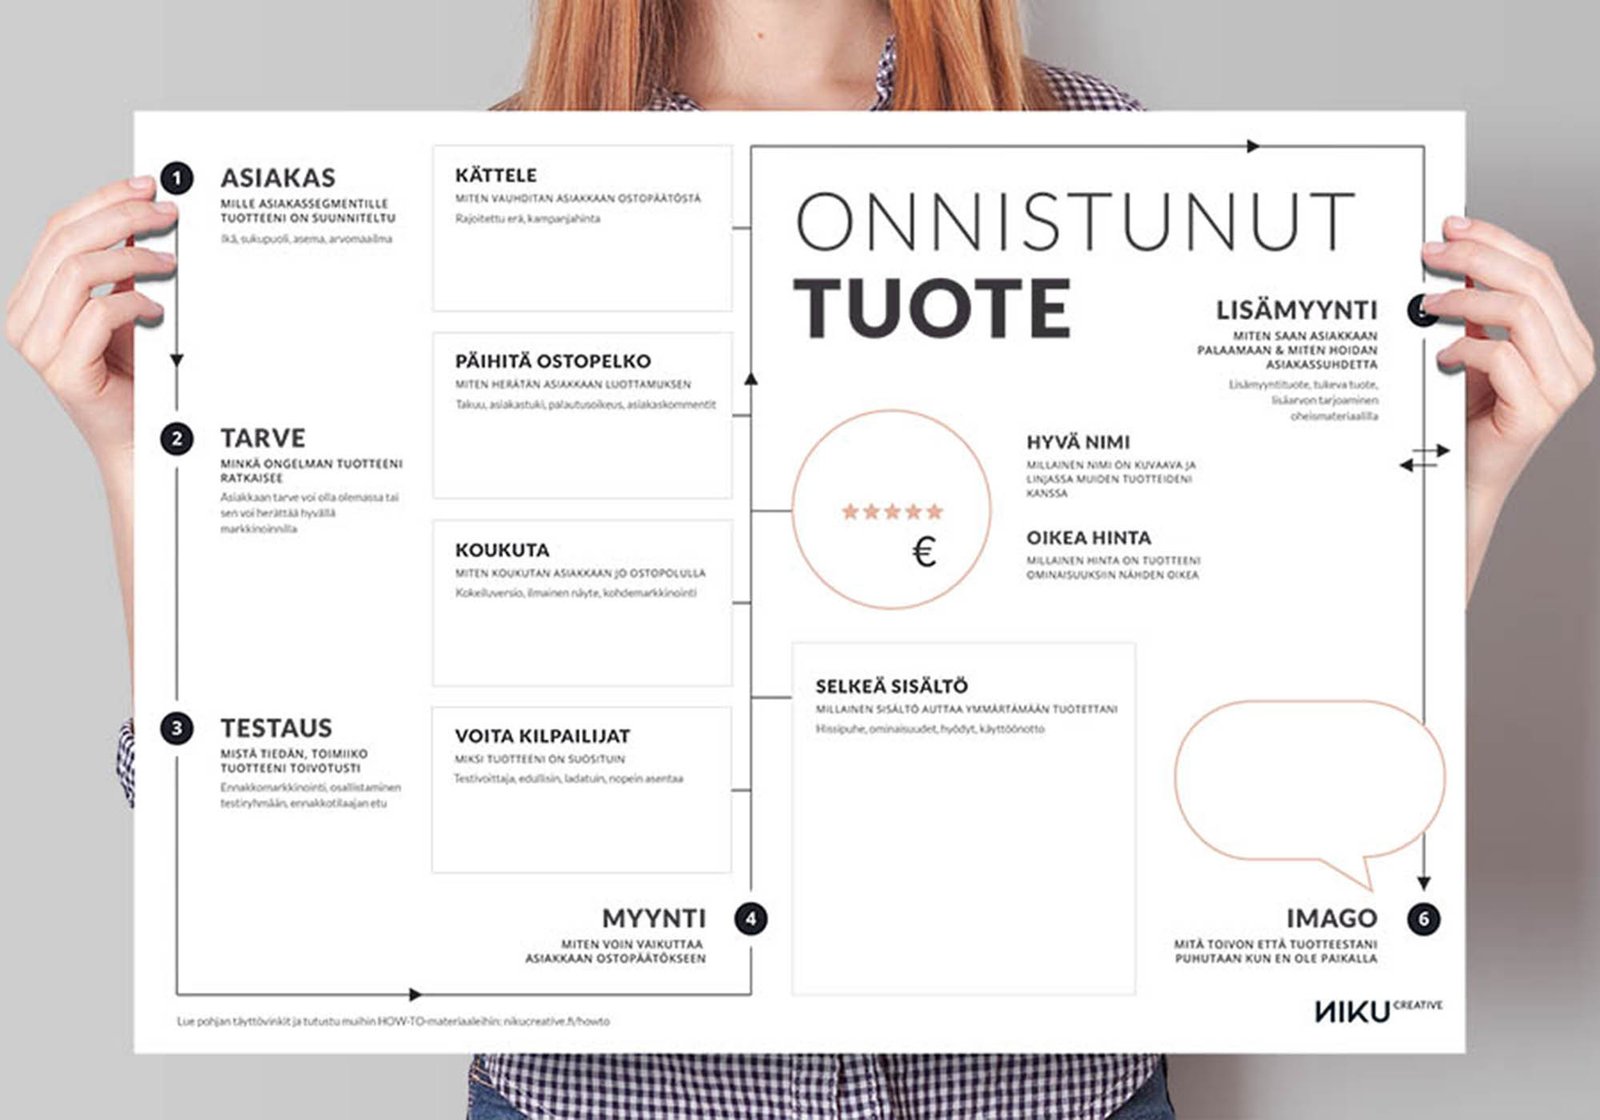
Task: Click inside the VOITA KILPAILIJAT box
Action: [582, 790]
